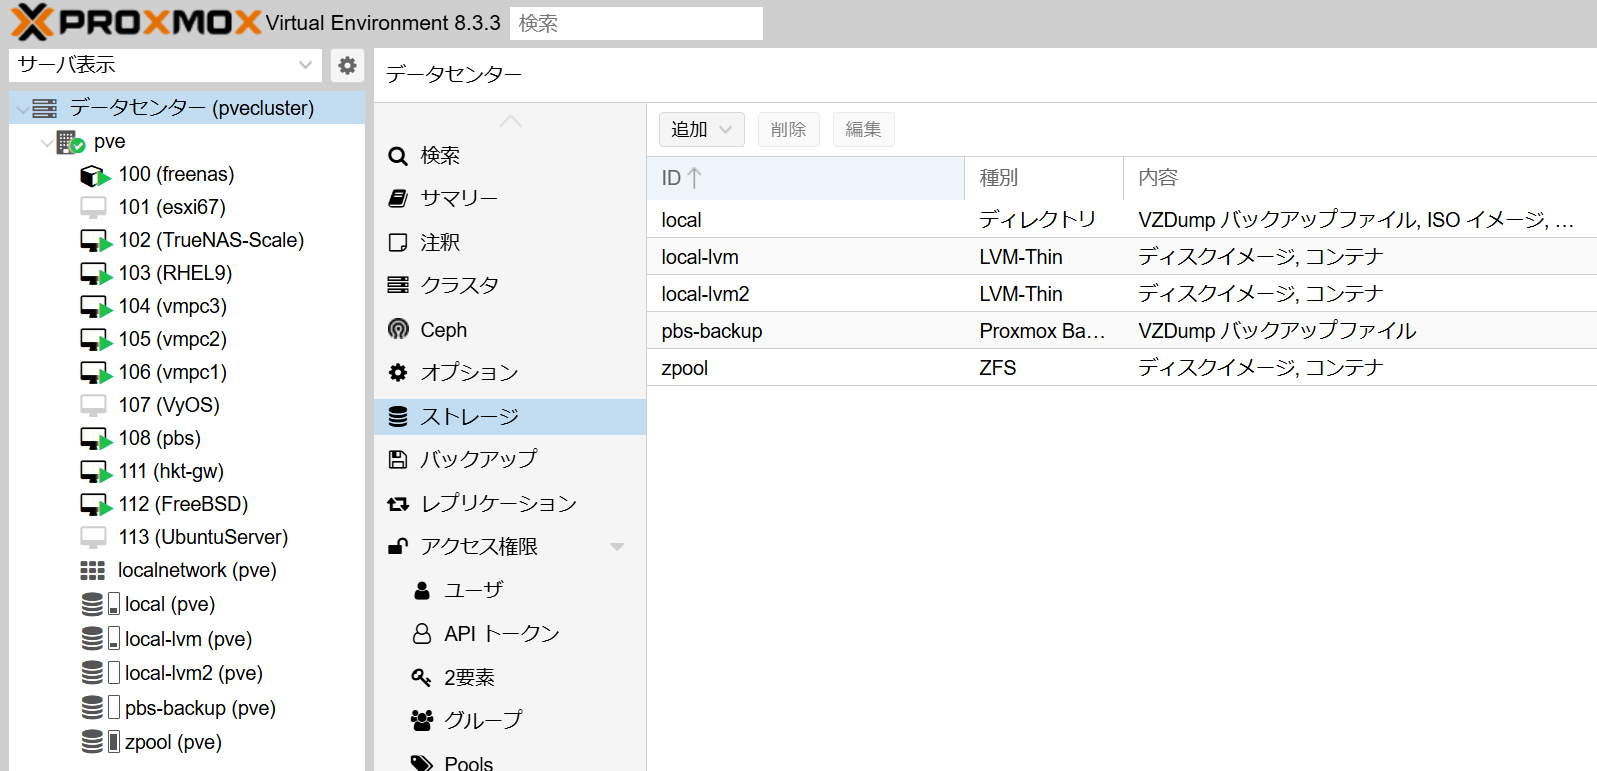Select the local-lvm storage row

pyautogui.click(x=1122, y=257)
